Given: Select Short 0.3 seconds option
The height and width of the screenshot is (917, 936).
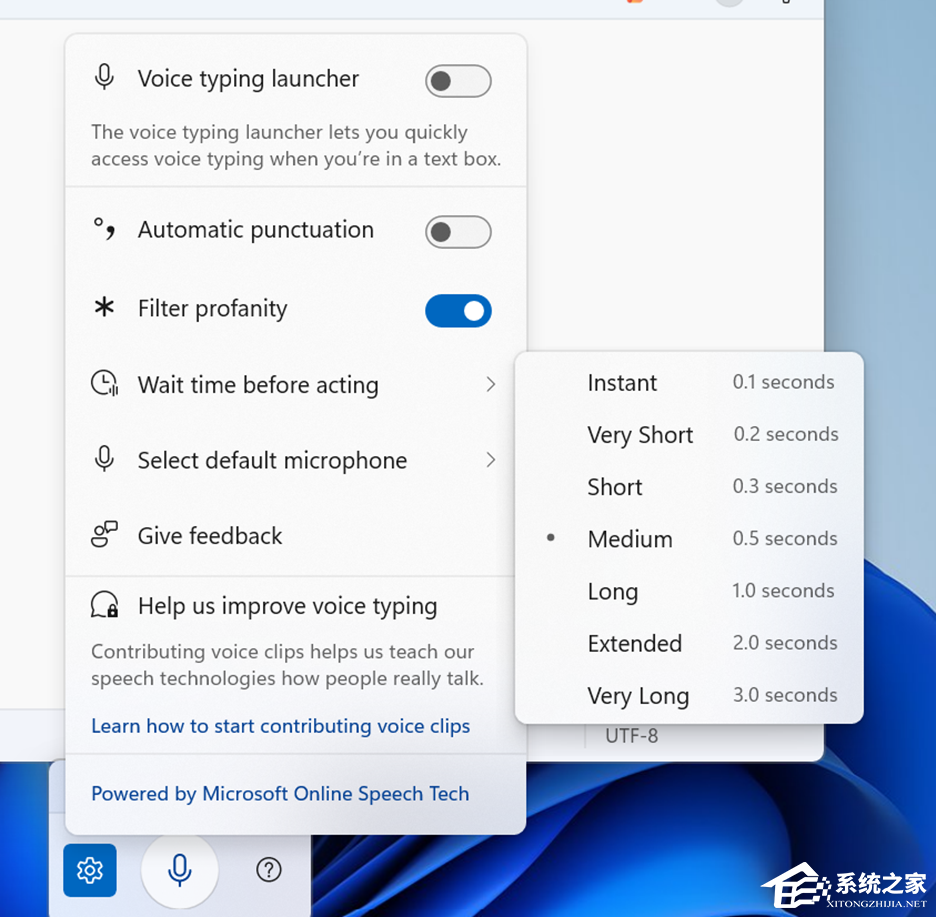Looking at the screenshot, I should click(x=689, y=487).
